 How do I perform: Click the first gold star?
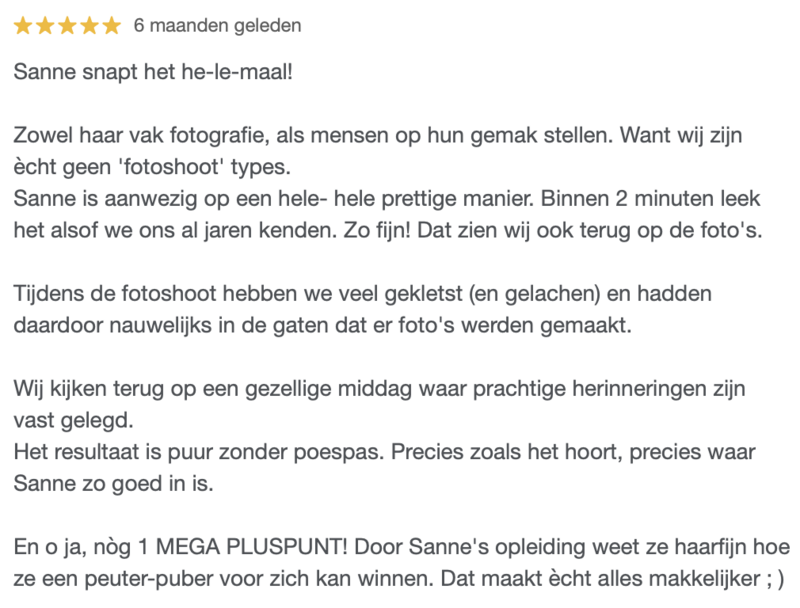(24, 26)
